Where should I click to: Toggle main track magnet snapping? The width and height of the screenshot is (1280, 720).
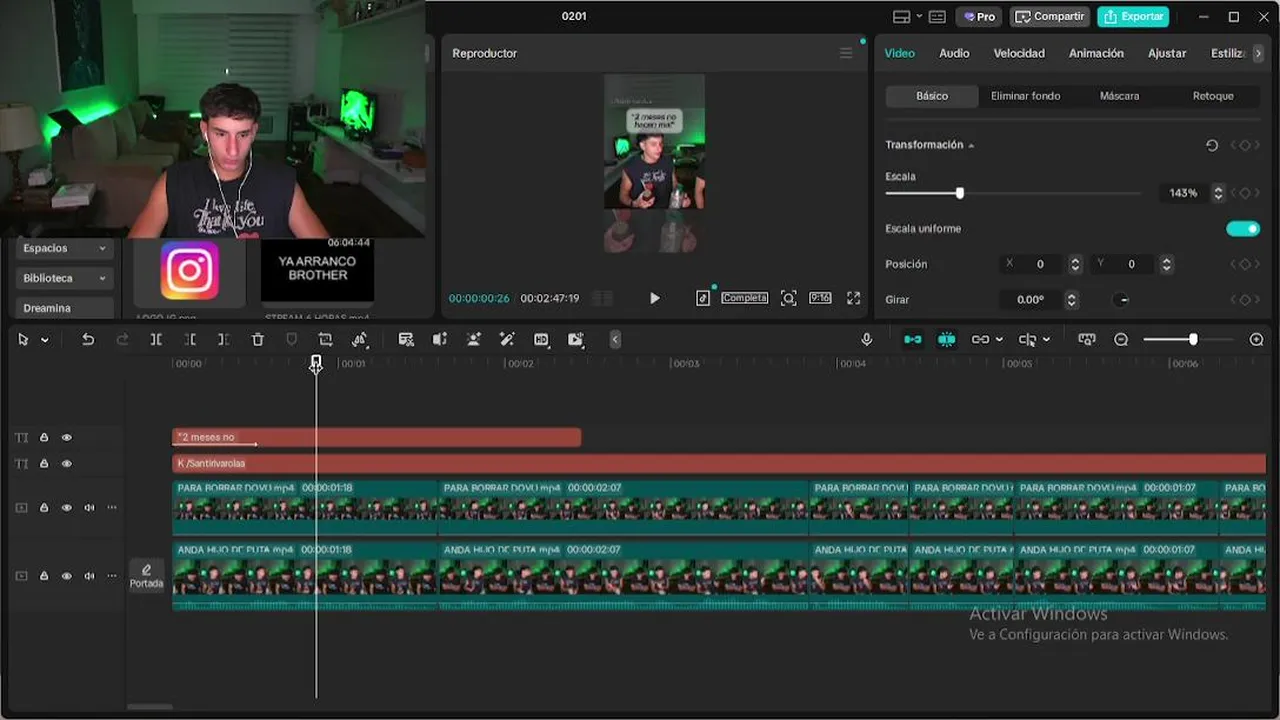click(913, 340)
